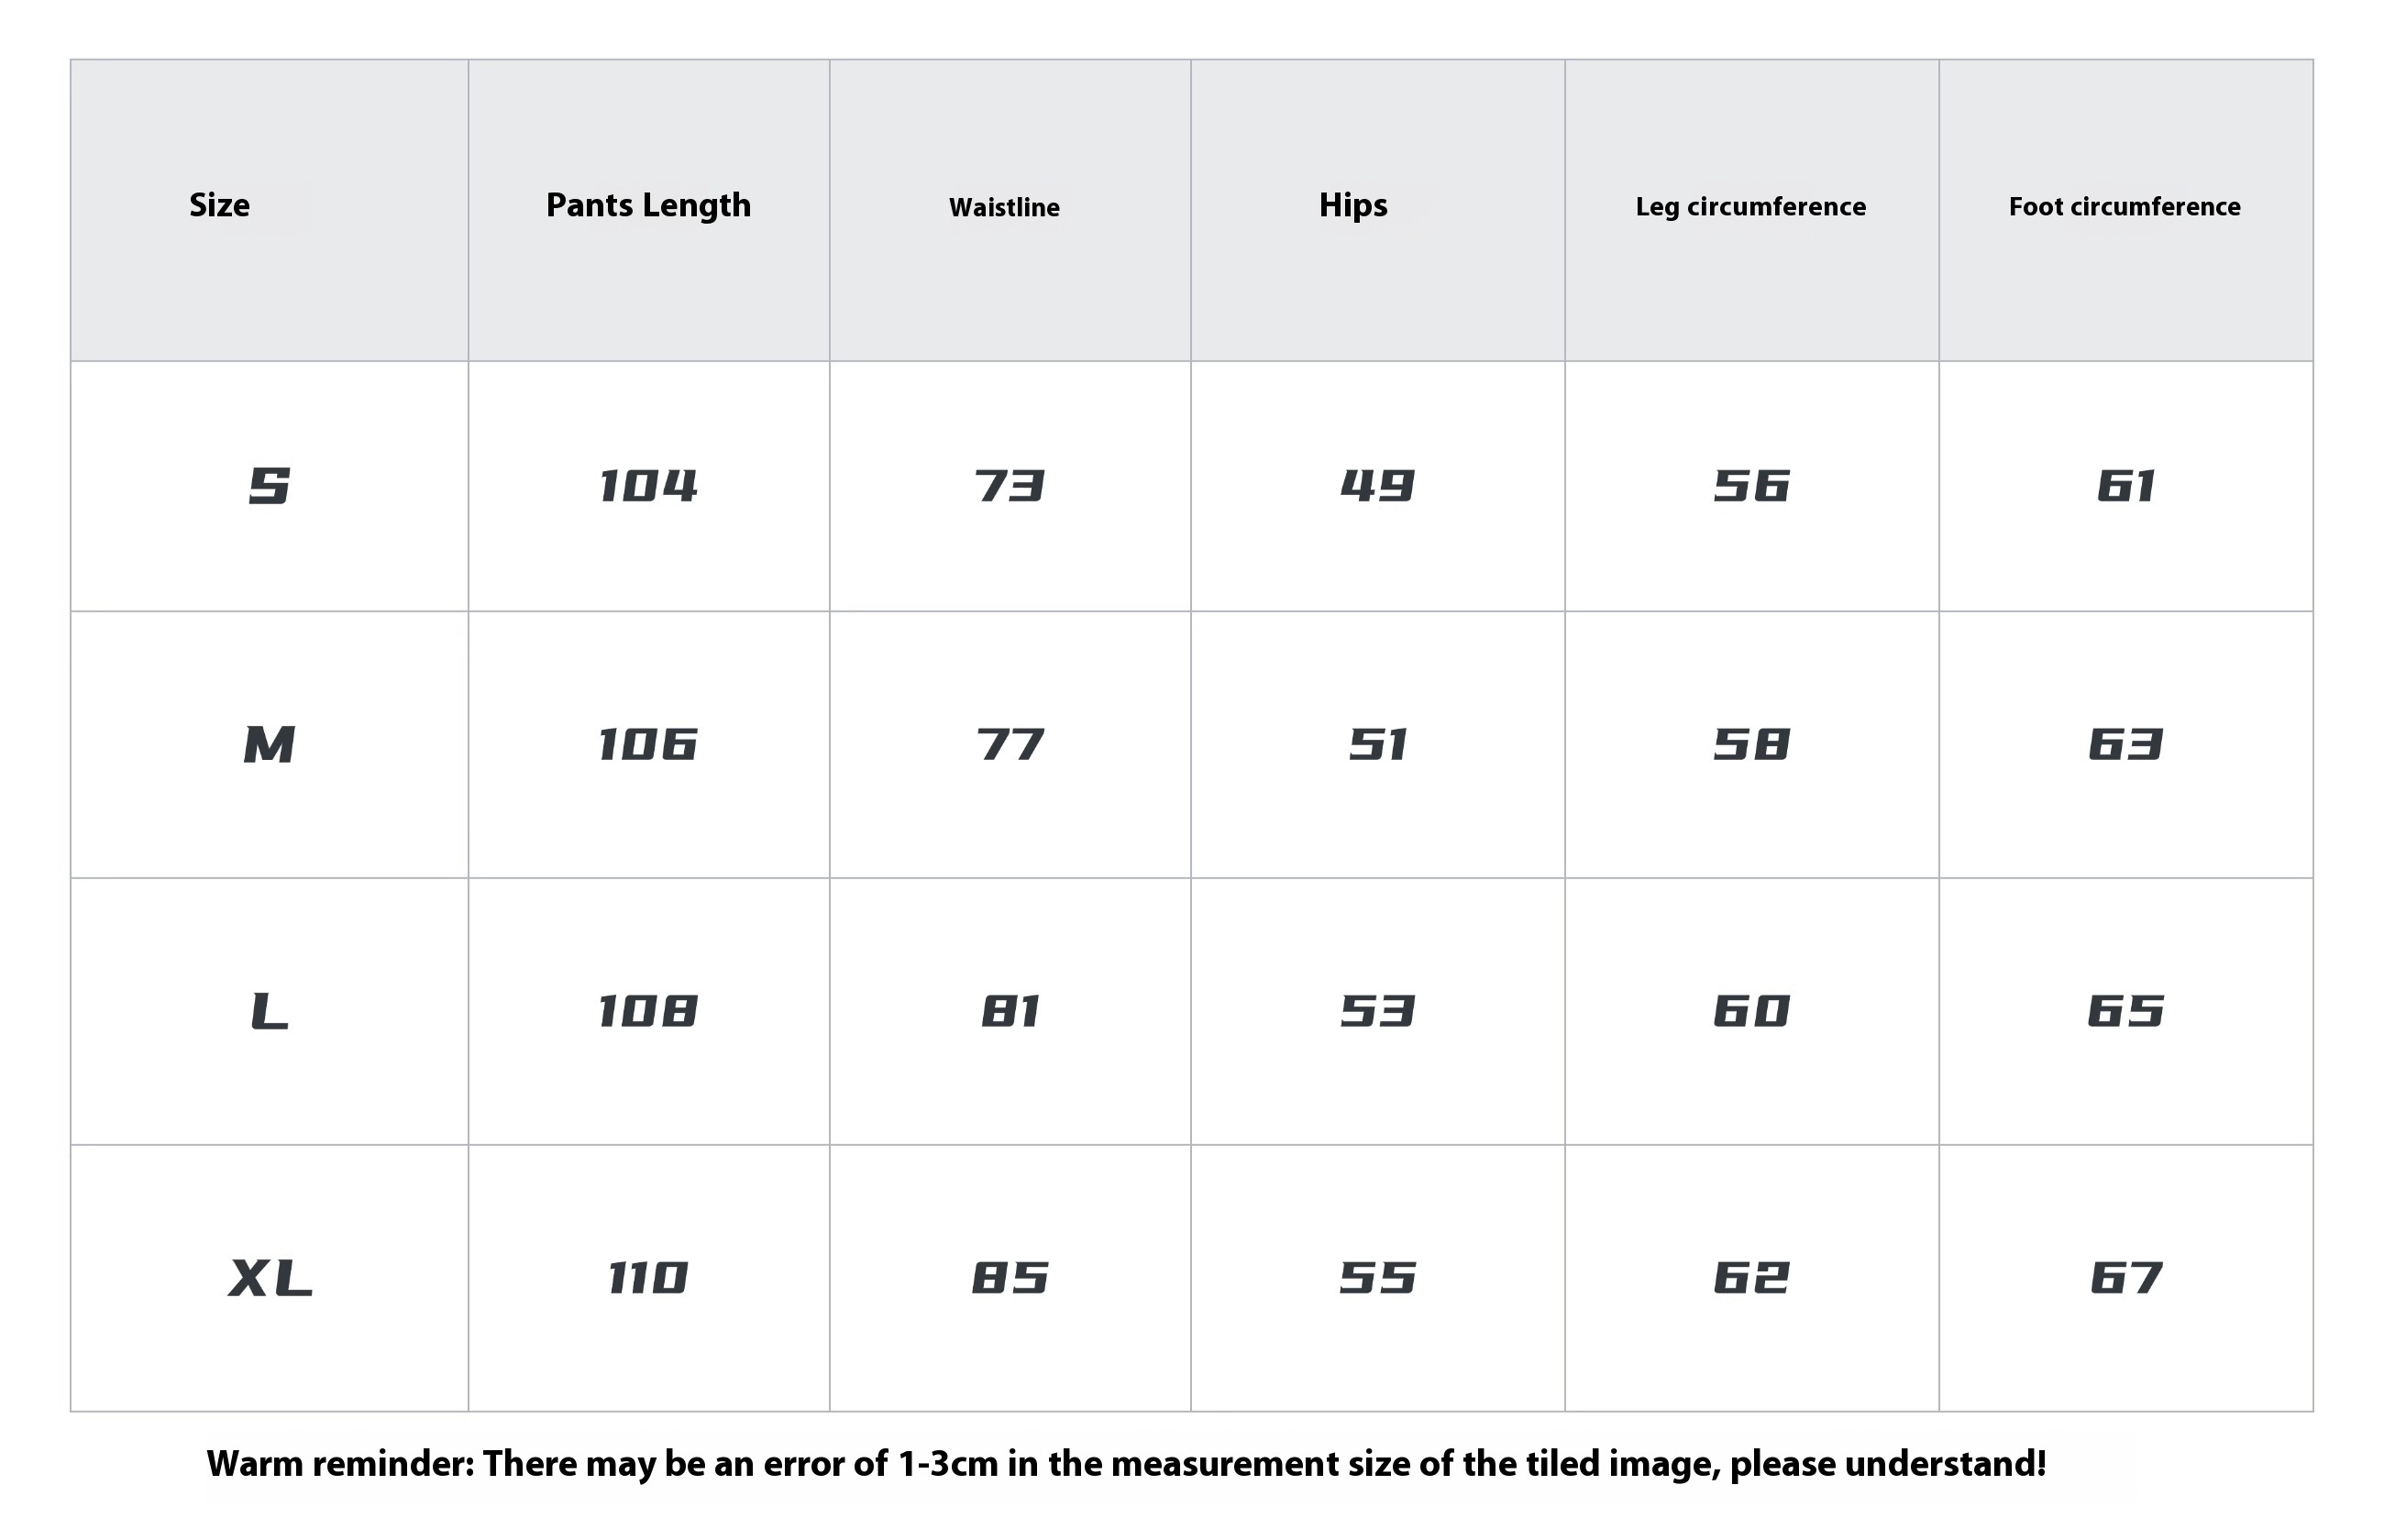Click the foot circumference value 61
Viewport: 2384px width, 1540px height.
point(2126,486)
